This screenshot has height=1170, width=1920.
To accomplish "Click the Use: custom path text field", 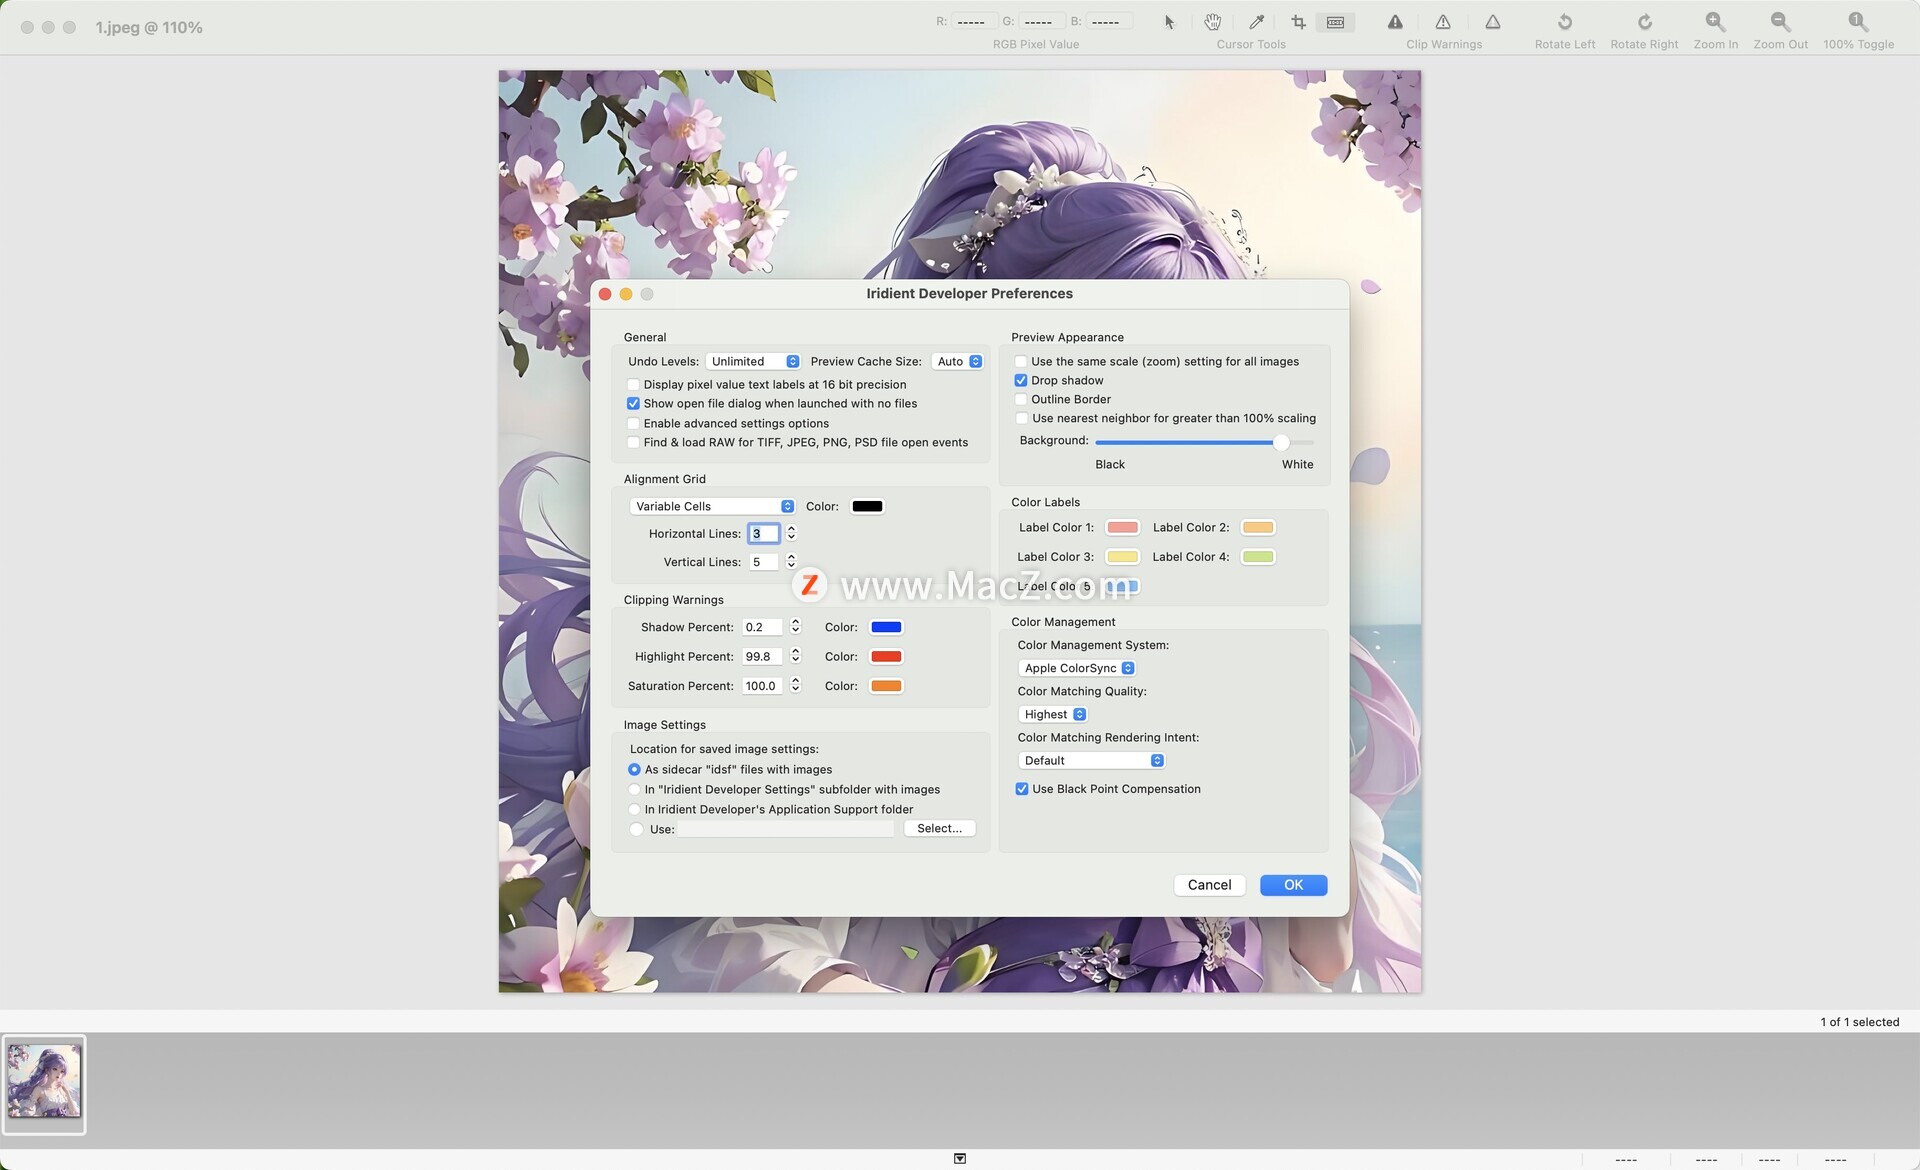I will tap(787, 829).
